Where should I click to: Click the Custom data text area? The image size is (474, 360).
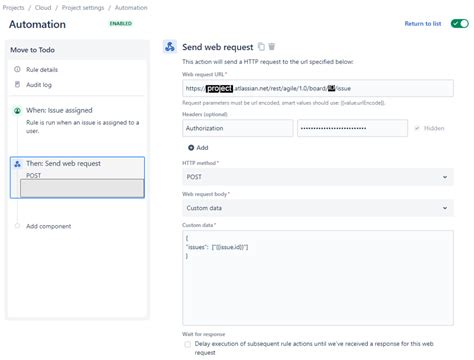[318, 278]
